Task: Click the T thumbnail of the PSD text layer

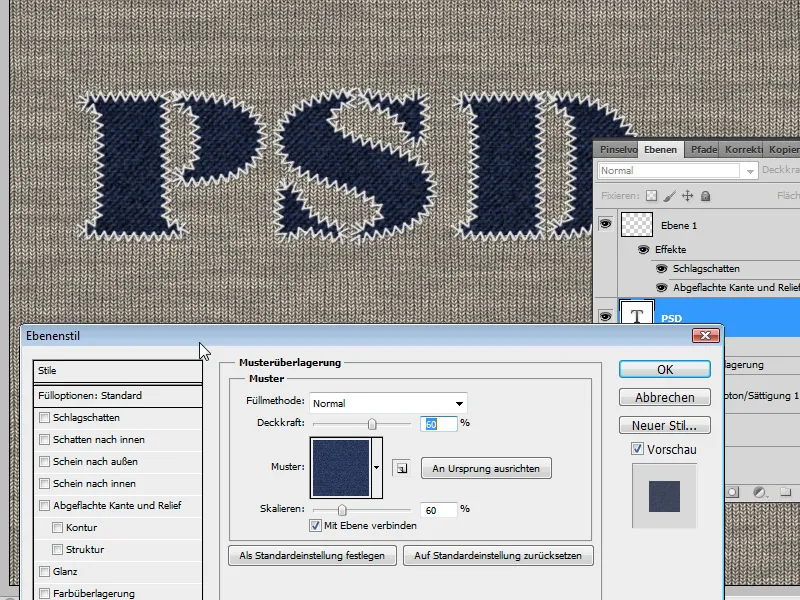Action: coord(637,312)
